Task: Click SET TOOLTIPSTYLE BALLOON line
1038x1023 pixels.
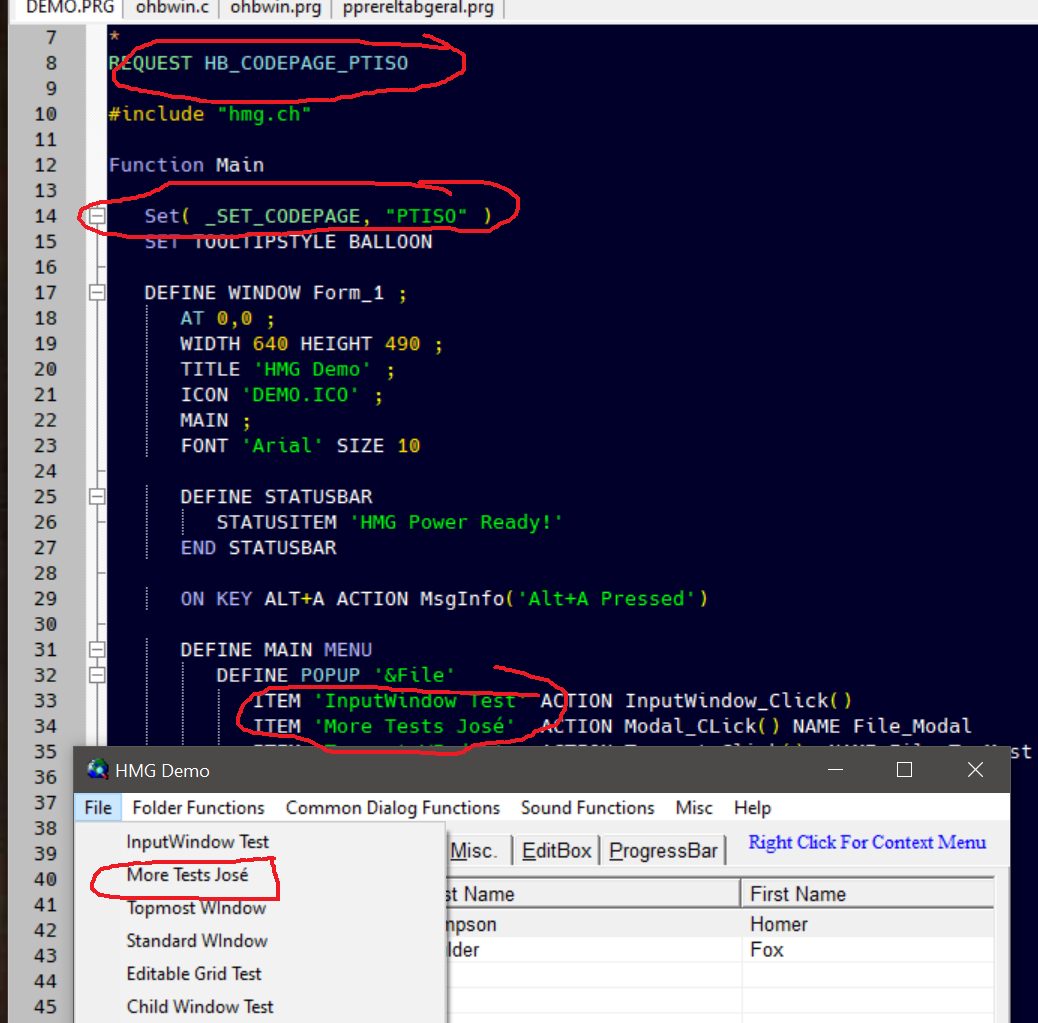Action: tap(288, 242)
